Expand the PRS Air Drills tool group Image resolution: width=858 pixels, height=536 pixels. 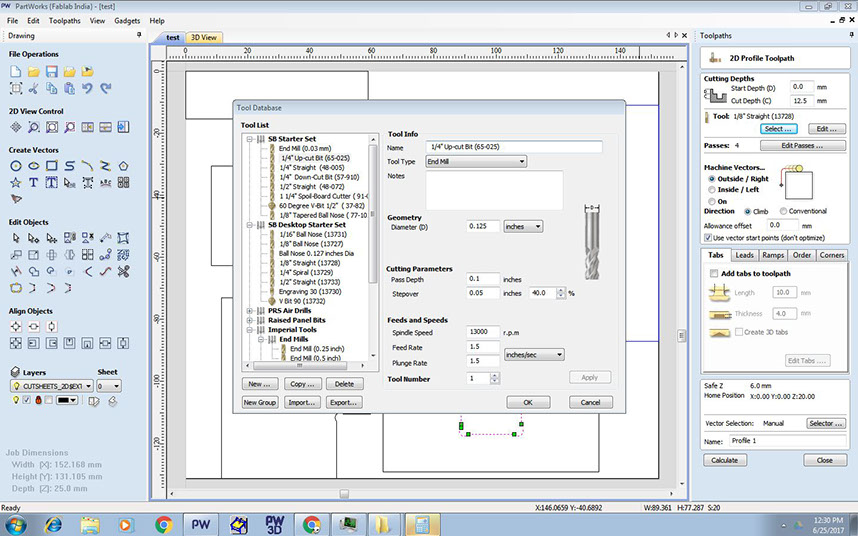click(x=249, y=310)
